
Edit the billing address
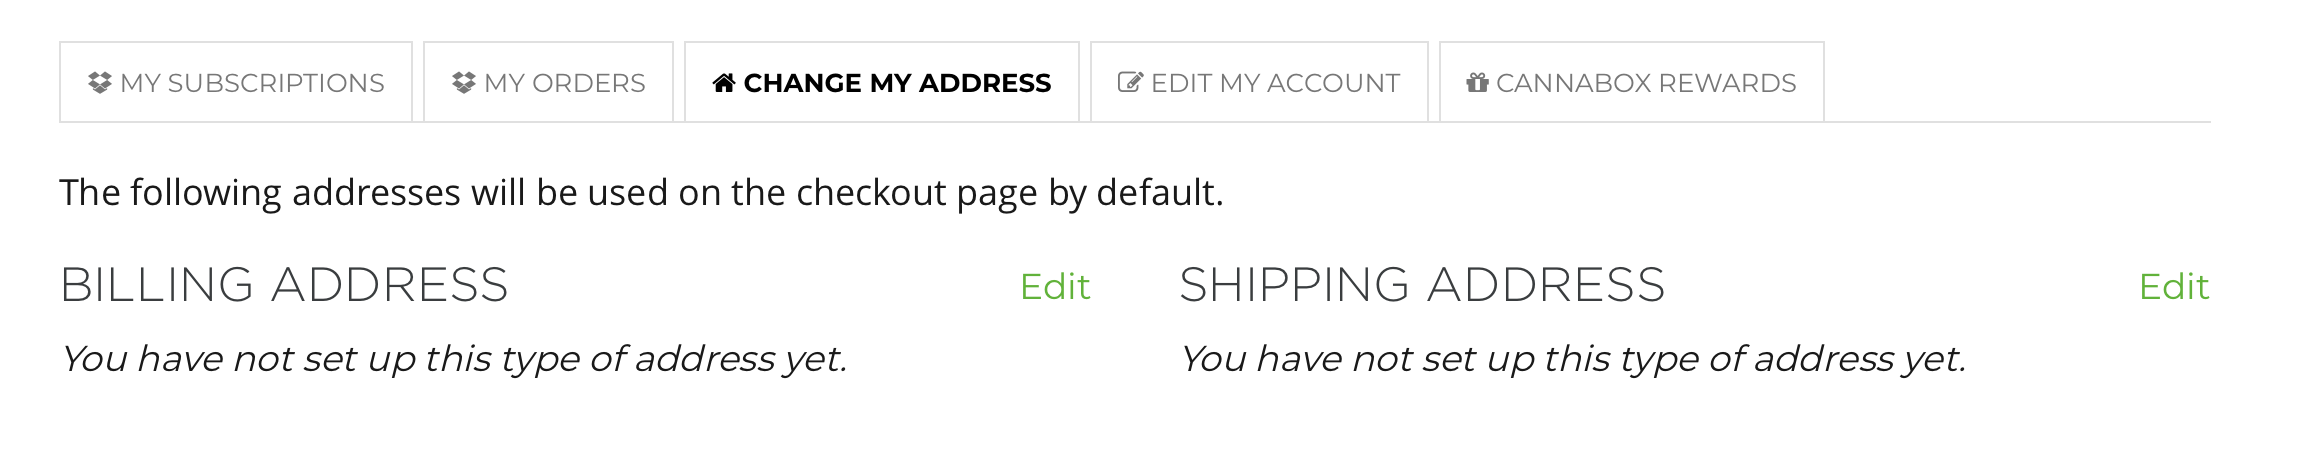coord(1055,287)
